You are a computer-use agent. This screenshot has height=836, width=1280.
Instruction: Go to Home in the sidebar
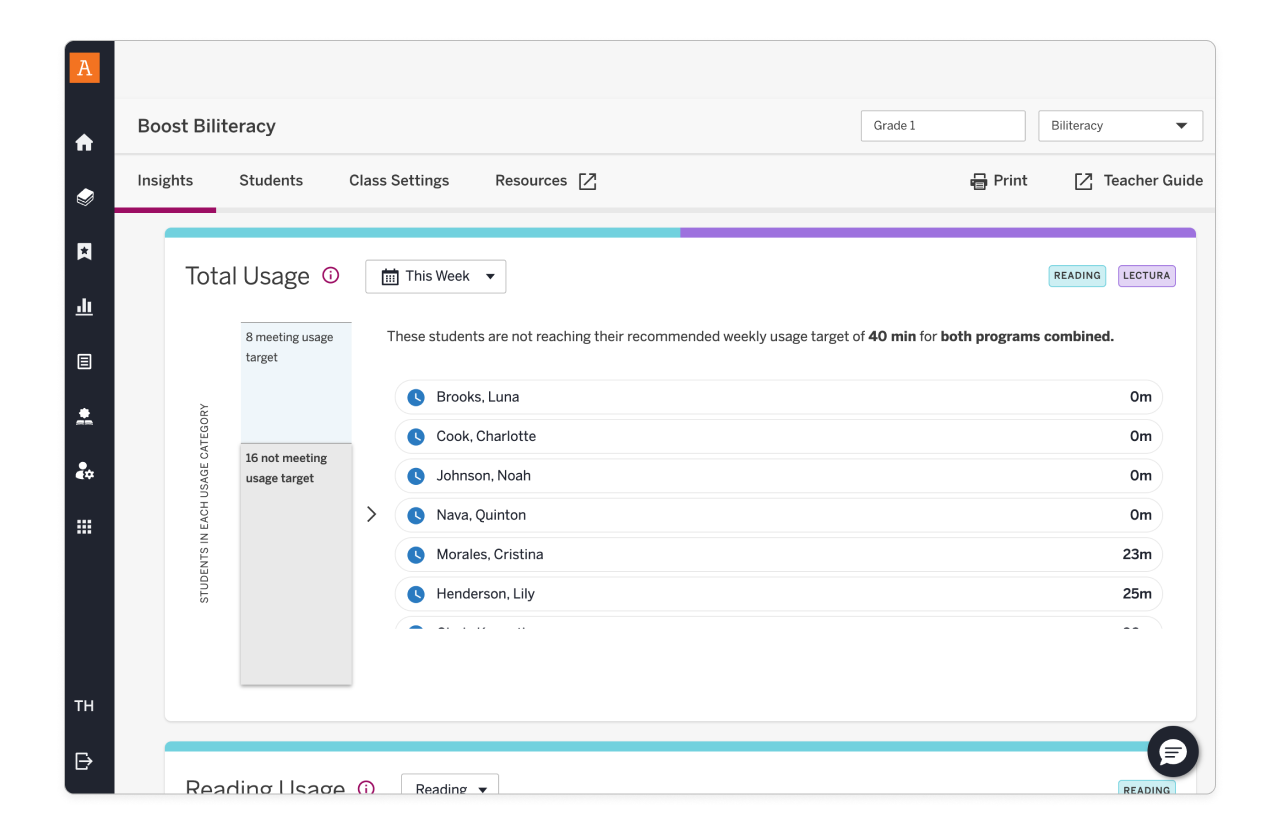point(84,143)
